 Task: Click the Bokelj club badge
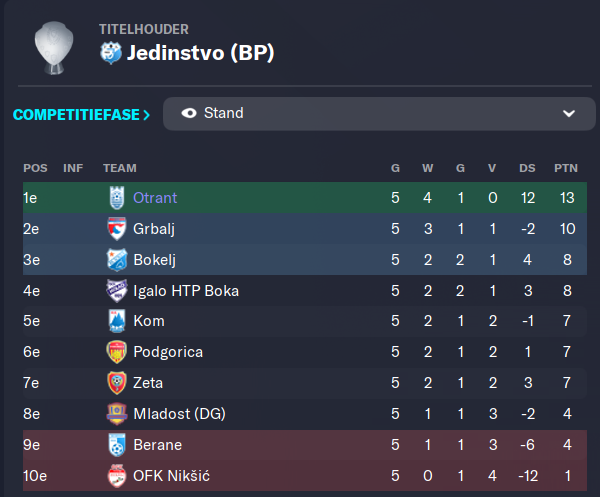(117, 260)
